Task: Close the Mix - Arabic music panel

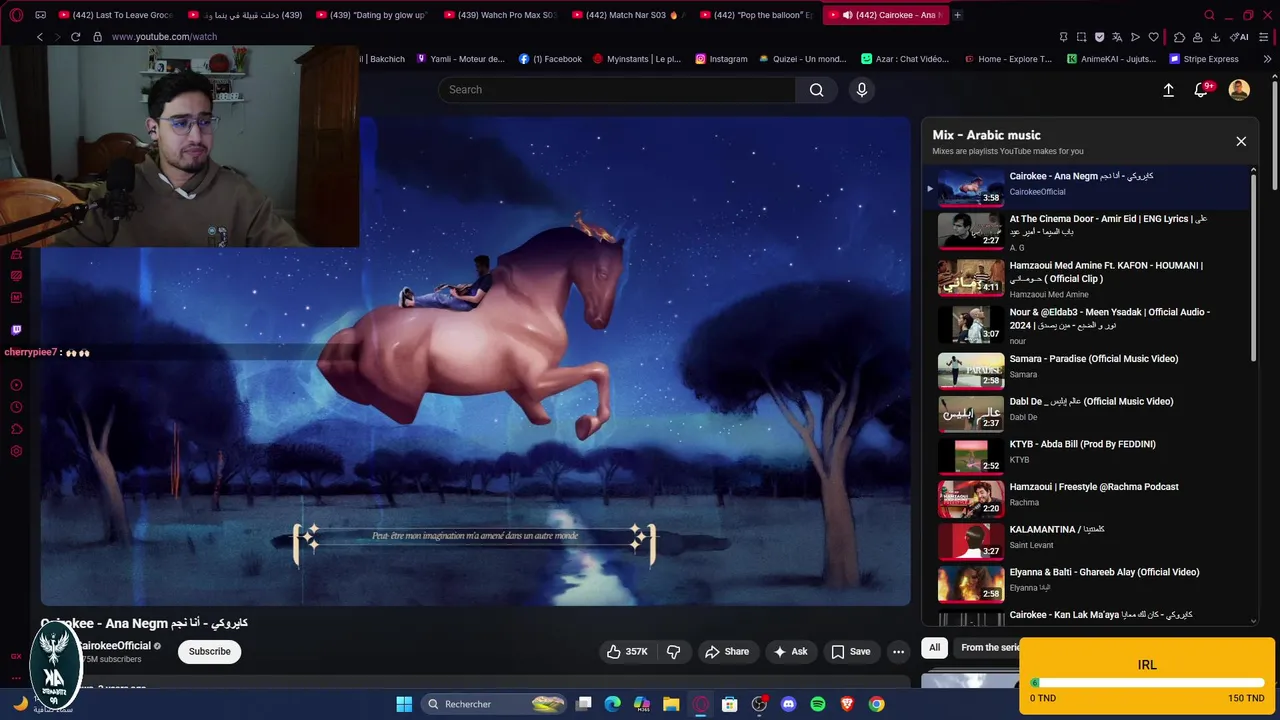Action: point(1241,141)
